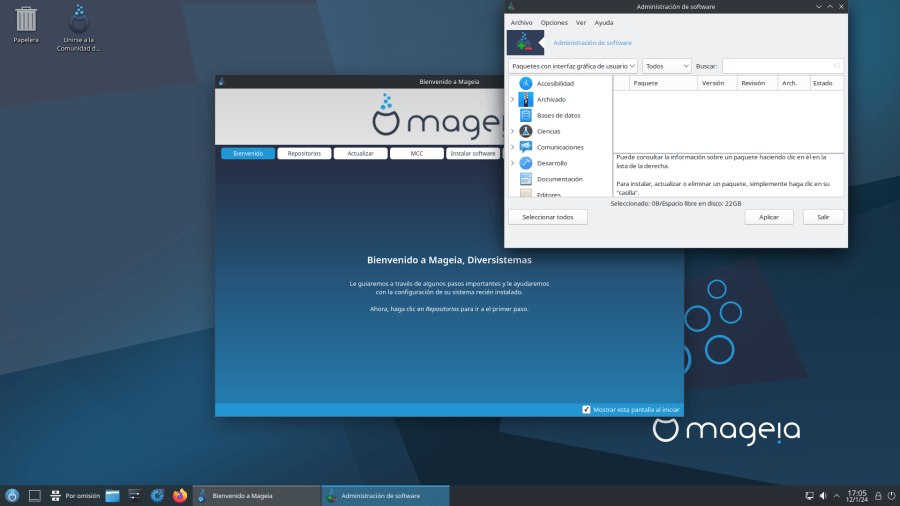Open Papelera trash icon on desktop

[26, 20]
